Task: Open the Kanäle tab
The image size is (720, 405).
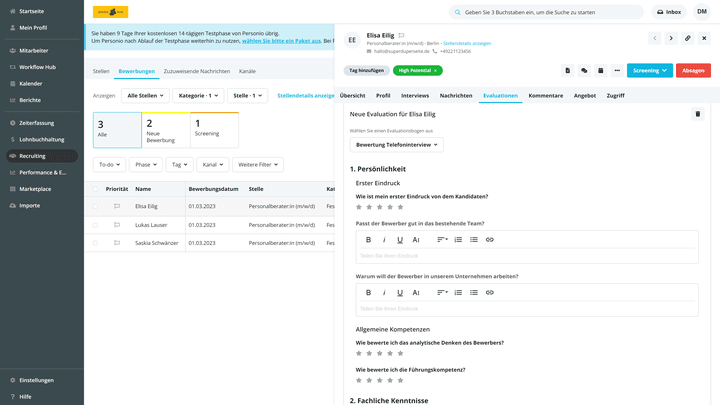Action: pos(247,71)
